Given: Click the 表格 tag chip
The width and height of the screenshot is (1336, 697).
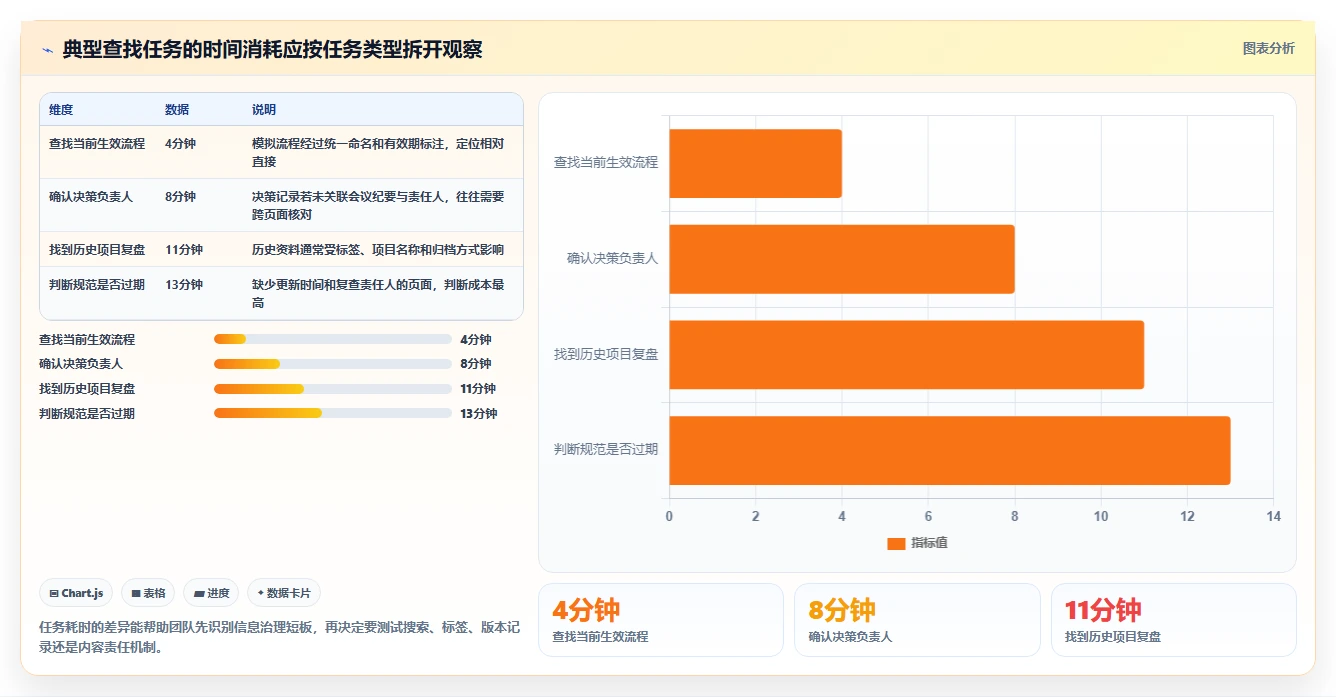Looking at the screenshot, I should [148, 593].
